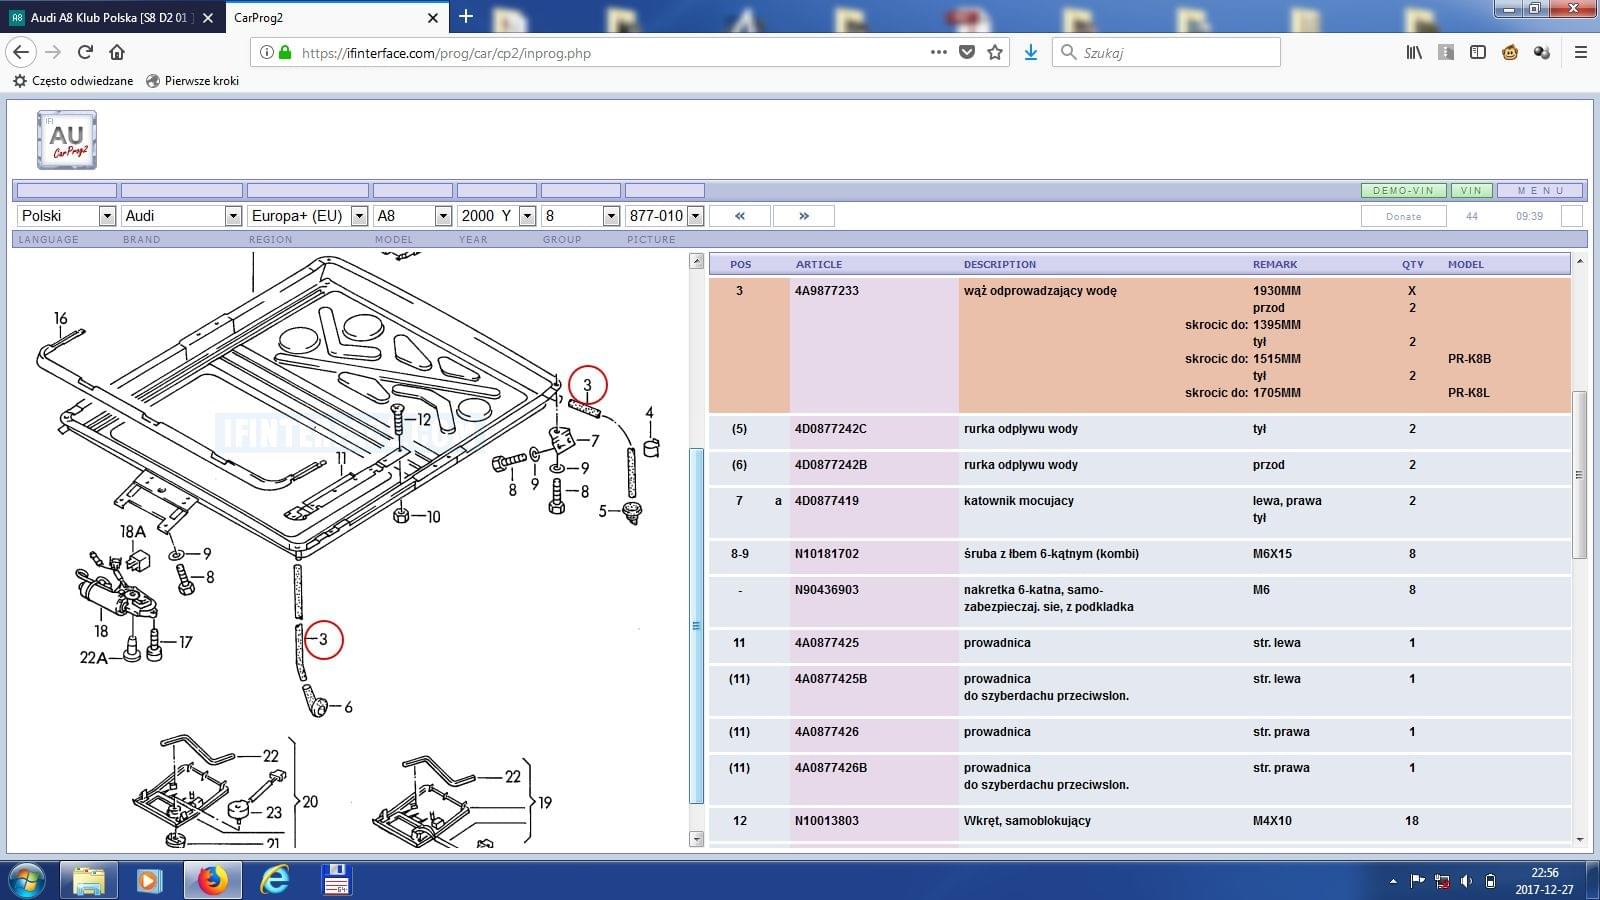Screen dimensions: 1600x900
Task: Click the floppy disk taskbar icon
Action: coord(336,880)
